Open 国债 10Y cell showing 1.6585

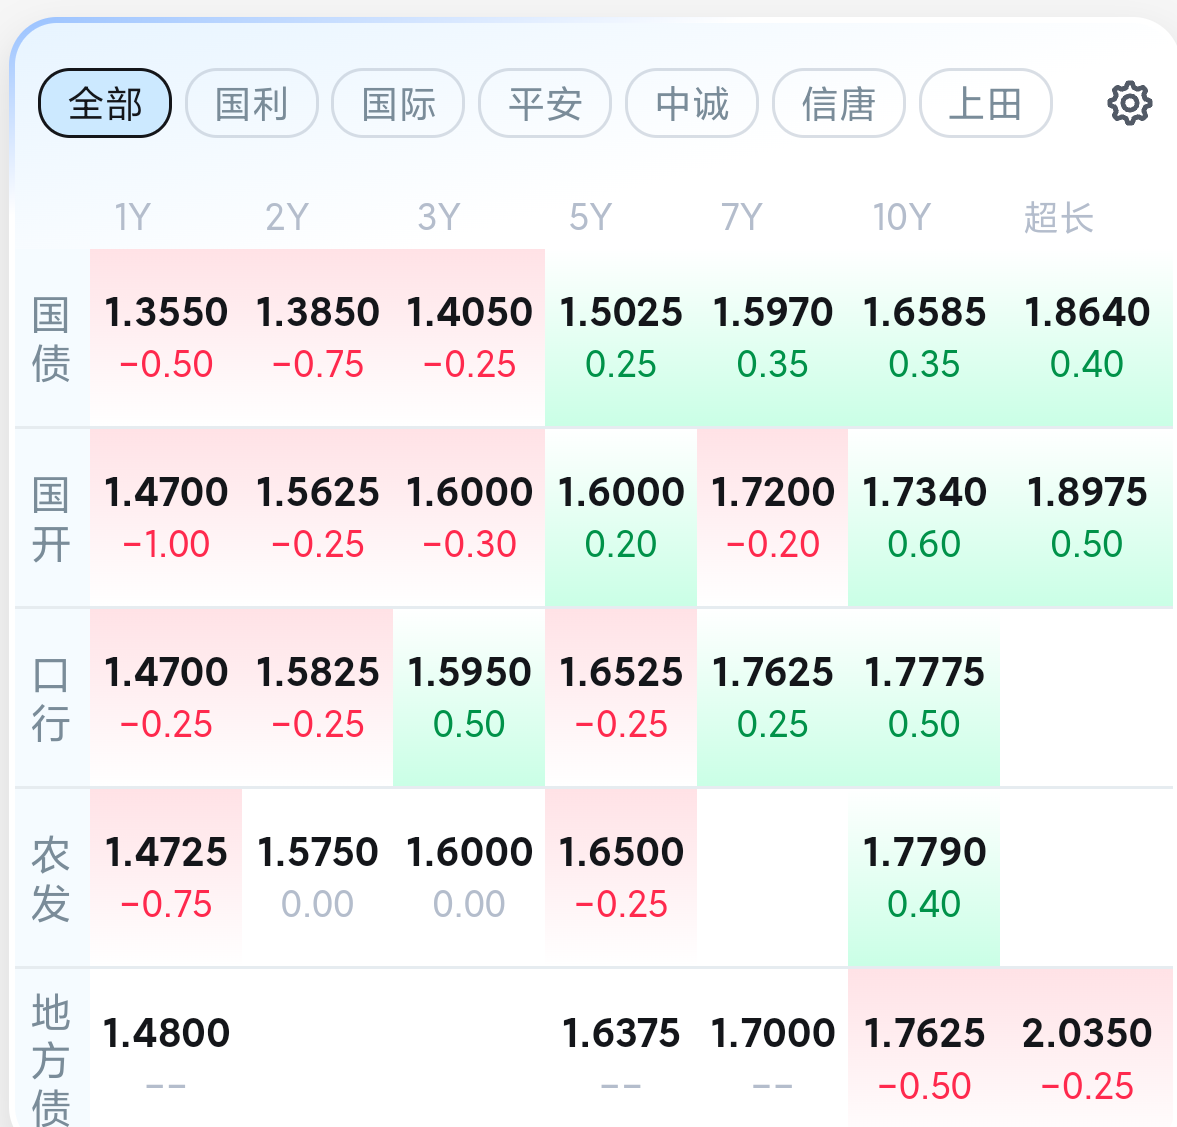coord(924,338)
